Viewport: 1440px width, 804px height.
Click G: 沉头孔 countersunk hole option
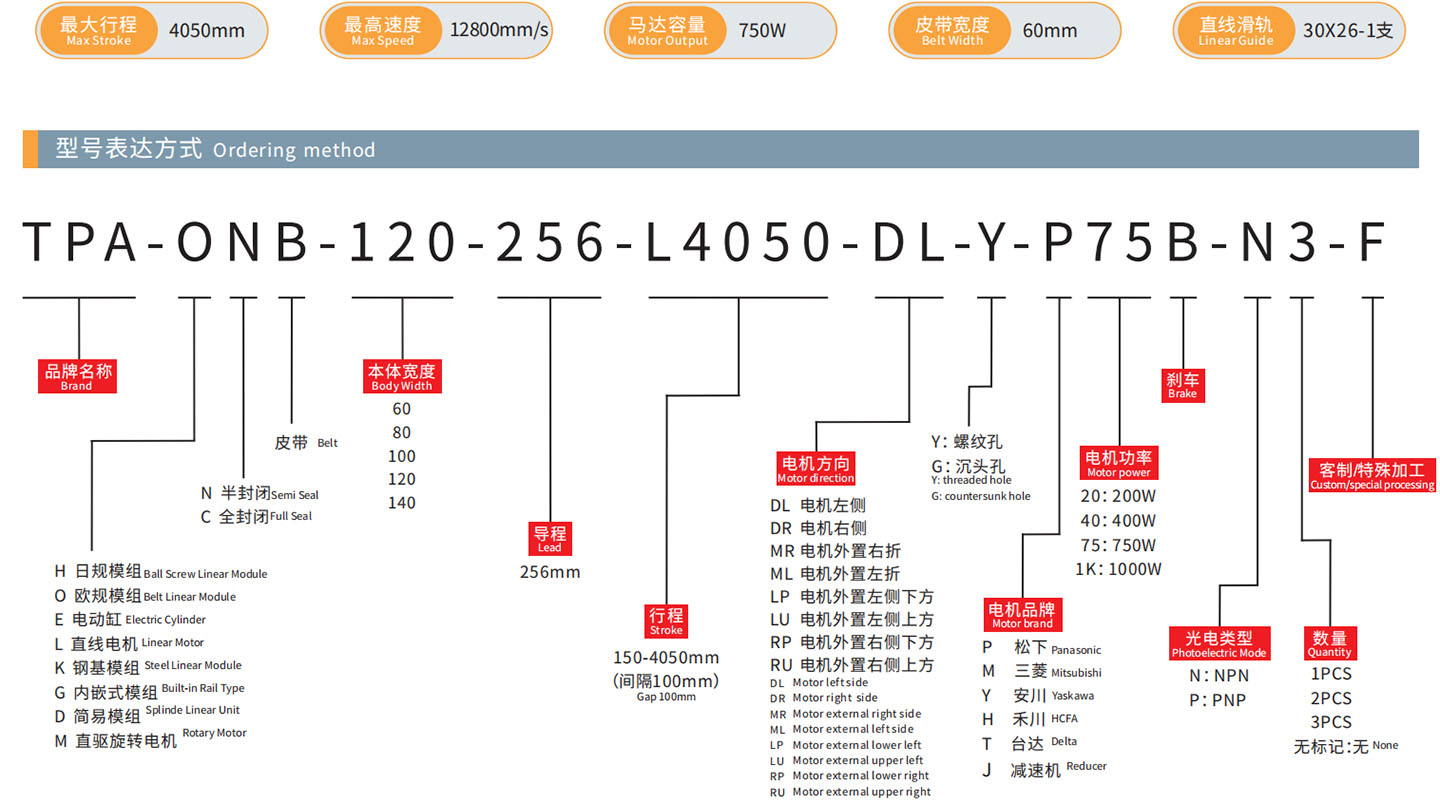(968, 465)
